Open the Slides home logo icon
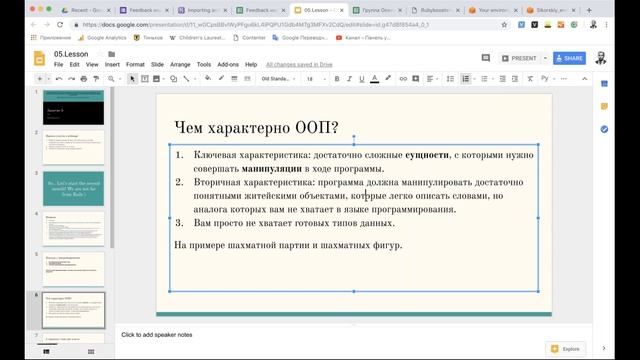The image size is (640, 360). pyautogui.click(x=40, y=59)
